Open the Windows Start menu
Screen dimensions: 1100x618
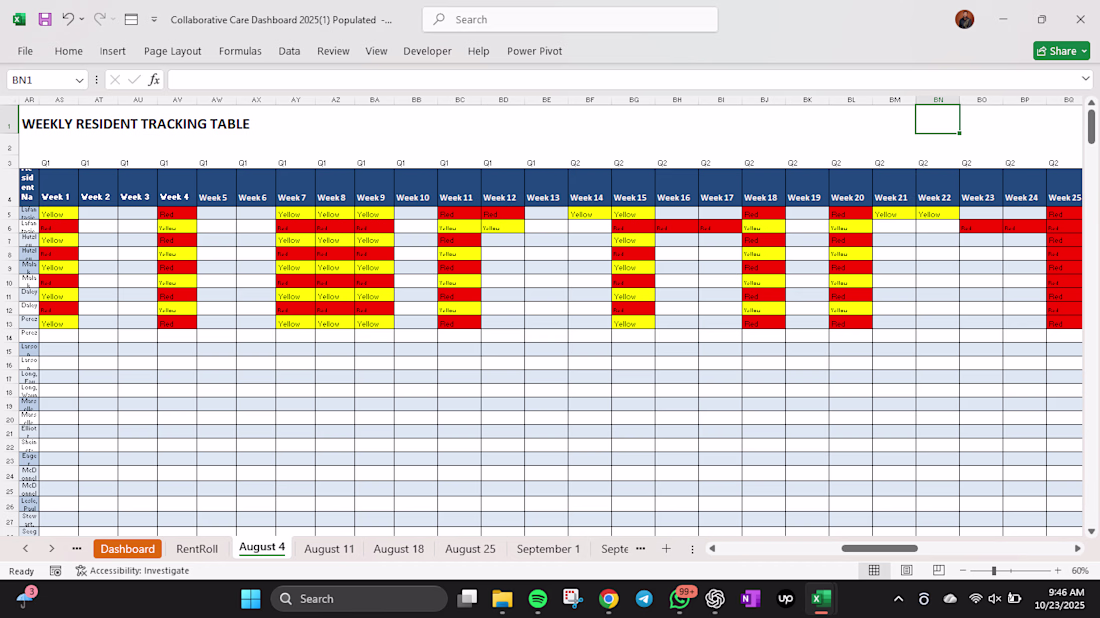tap(250, 599)
